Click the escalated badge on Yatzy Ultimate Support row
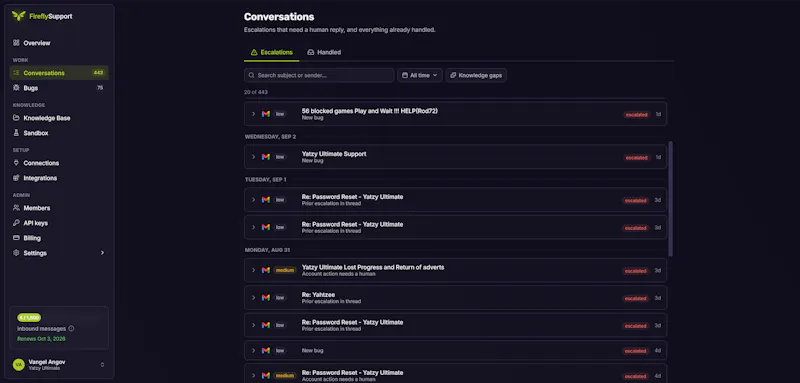800x383 pixels. pos(636,158)
